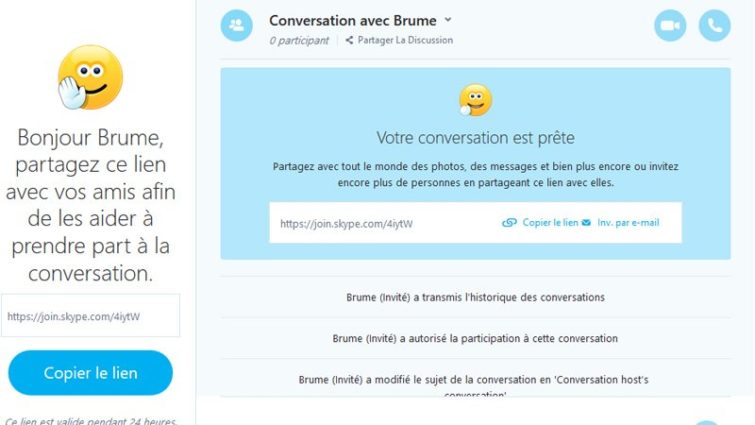Click 'Copier le lien' text in the banner
Image resolution: width=755 pixels, height=425 pixels.
(x=550, y=223)
